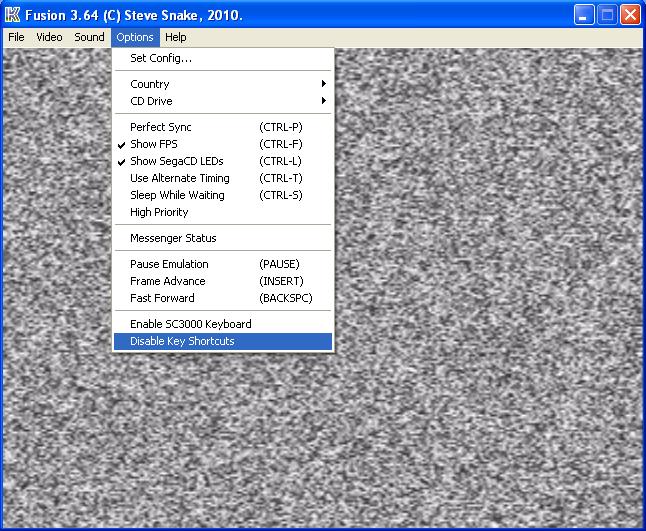Click the Fusion app icon in title bar
This screenshot has width=646, height=531.
(x=12, y=15)
